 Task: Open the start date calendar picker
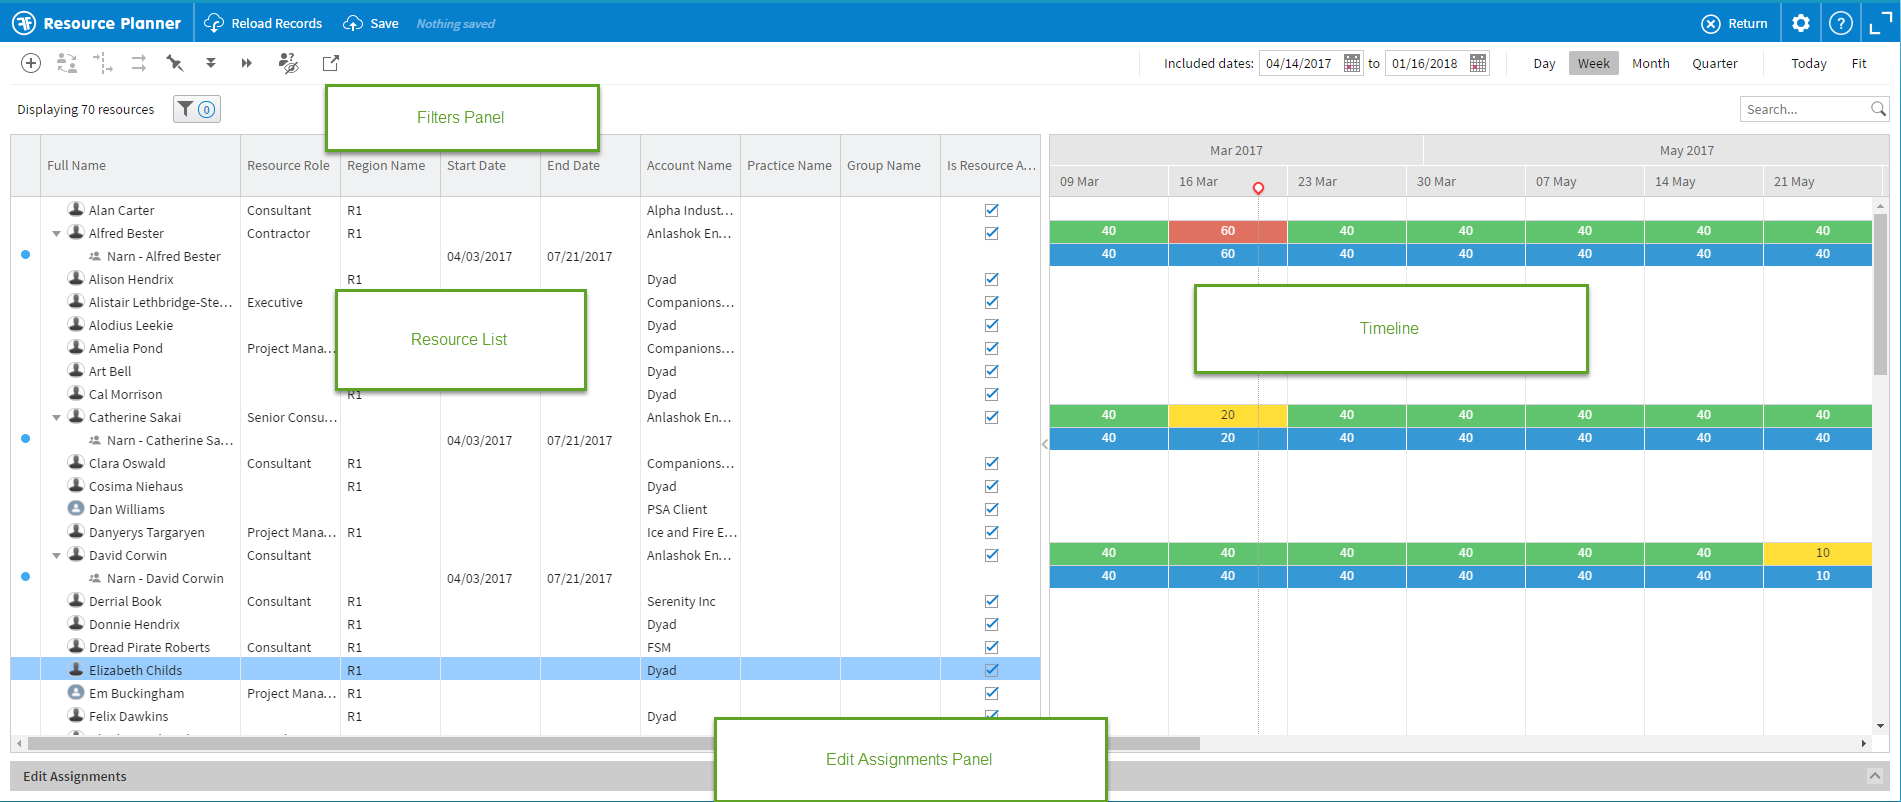point(1351,63)
